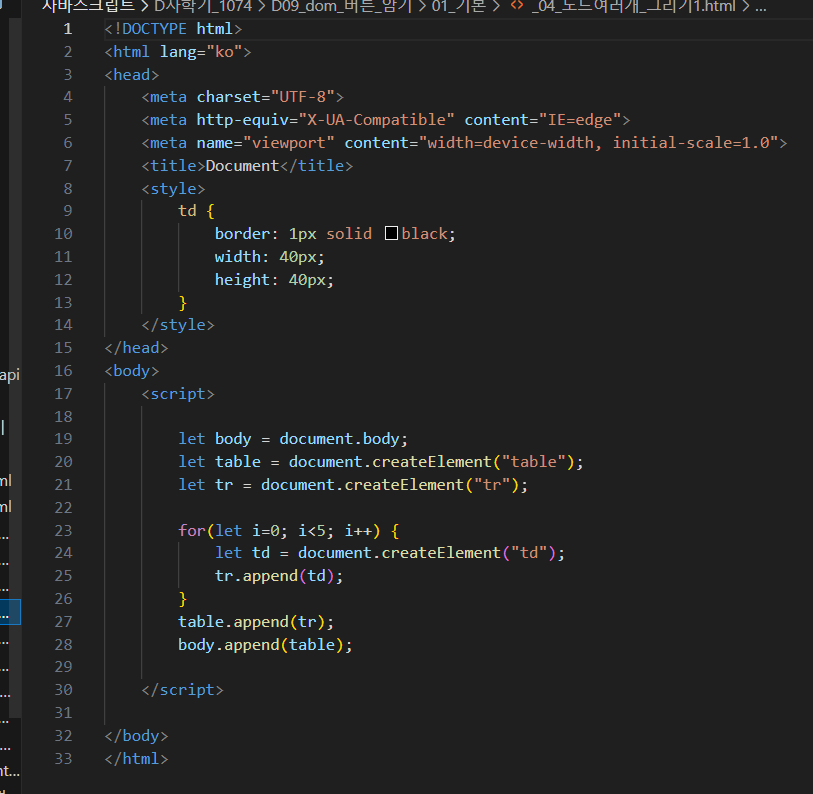Click line number 17 in the gutter

63,394
